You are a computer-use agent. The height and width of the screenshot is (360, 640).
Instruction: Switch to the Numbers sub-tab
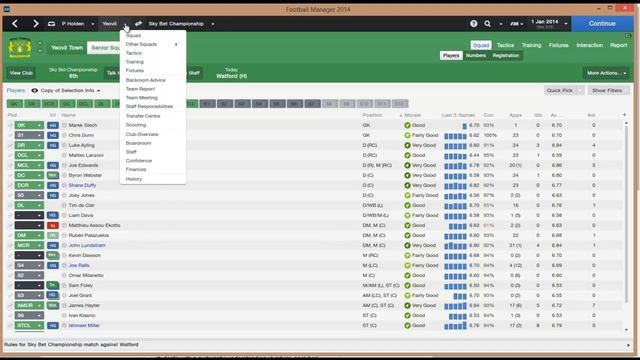pos(476,56)
